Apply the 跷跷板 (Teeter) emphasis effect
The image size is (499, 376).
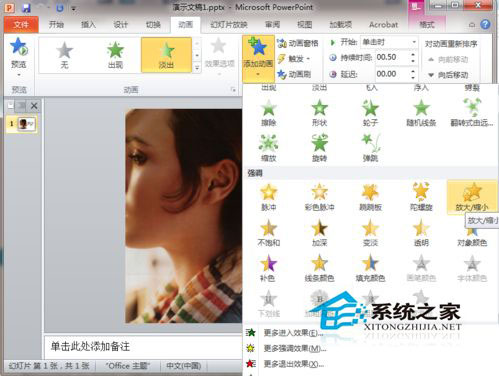tap(370, 197)
